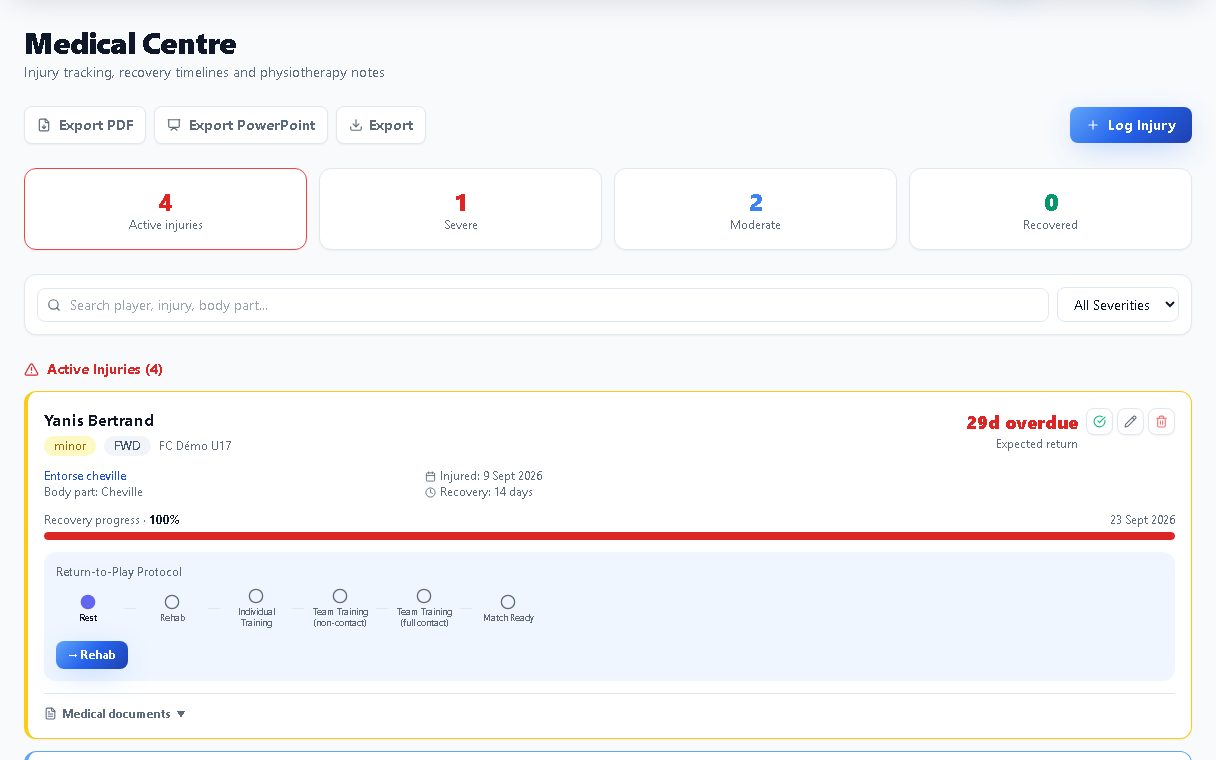The width and height of the screenshot is (1216, 760).
Task: Click the Active Injuries (4) heading
Action: click(105, 369)
